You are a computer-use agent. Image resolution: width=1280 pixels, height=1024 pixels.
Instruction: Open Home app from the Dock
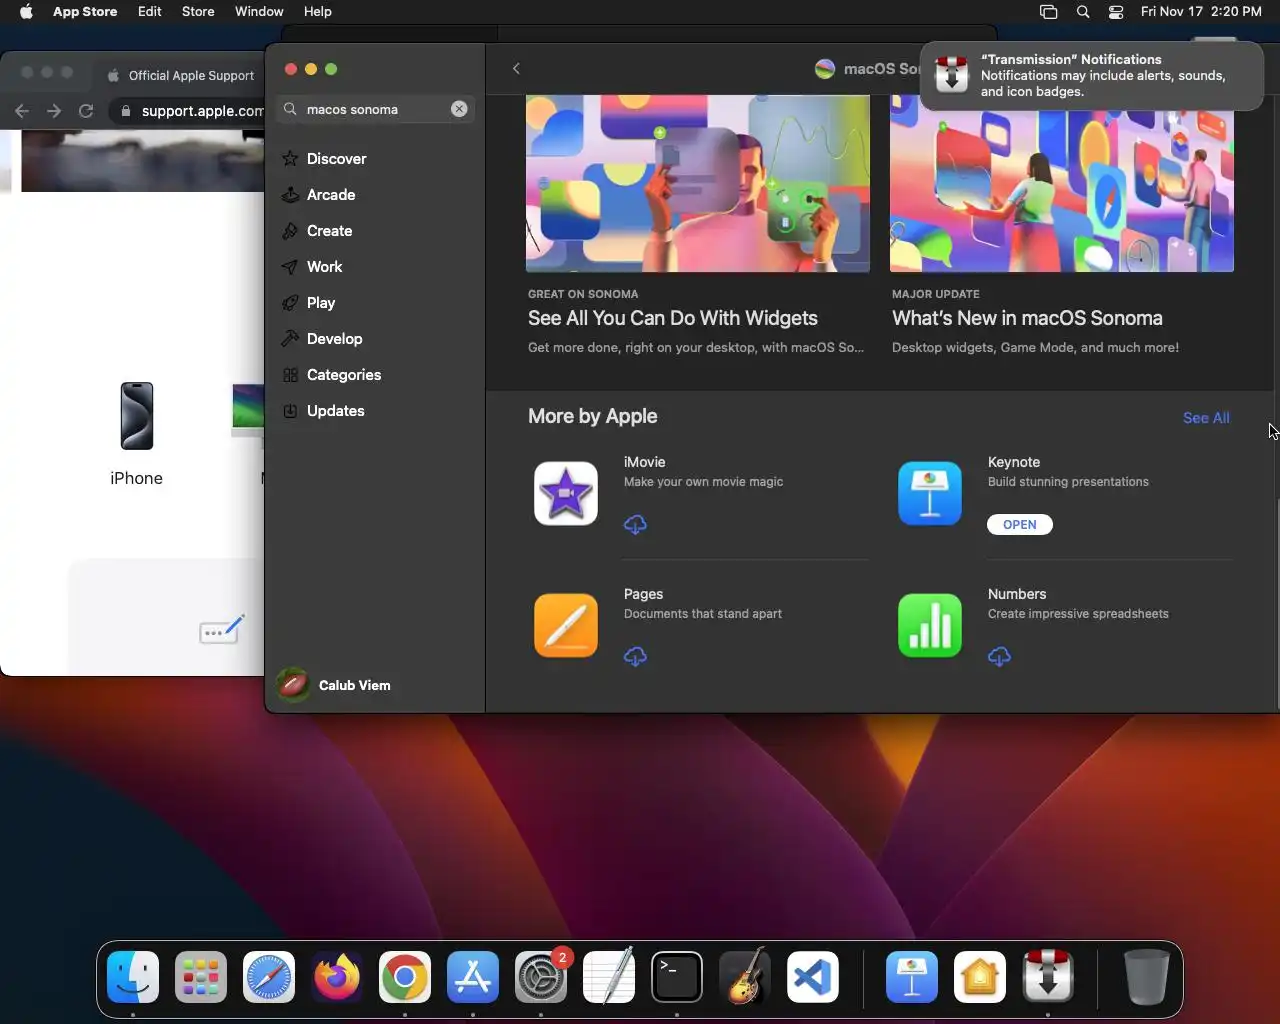coord(980,977)
